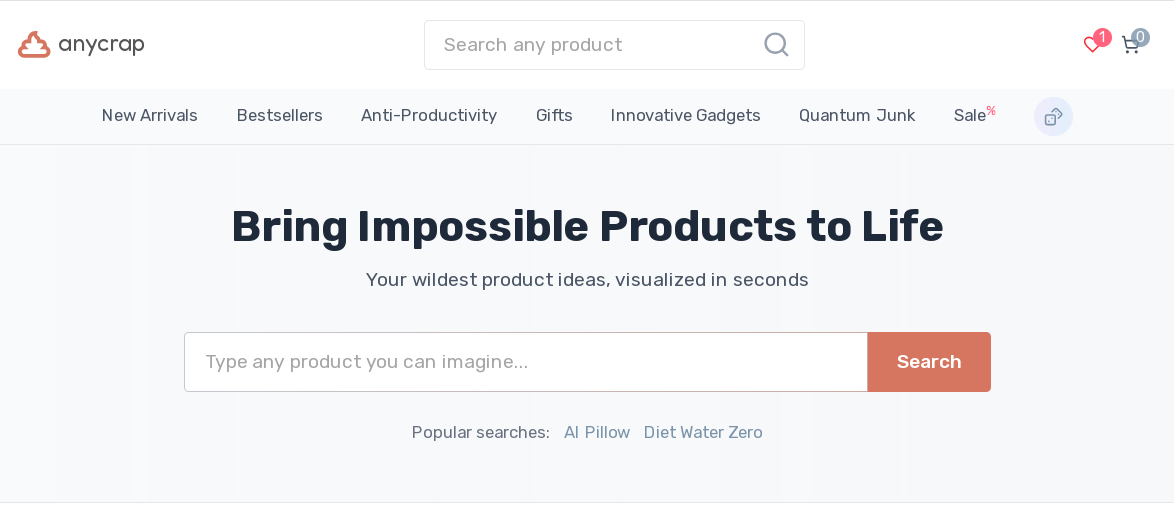This screenshot has height=506, width=1174.
Task: Open the Quantum Junk category
Action: [x=857, y=116]
